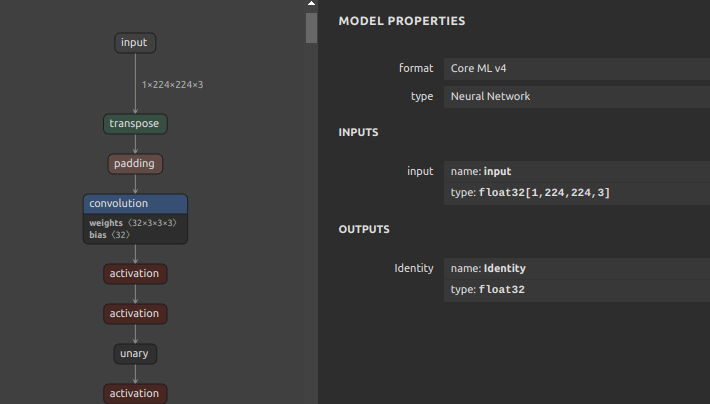Click the green transpose node
Image resolution: width=710 pixels, height=404 pixels.
[x=135, y=124]
